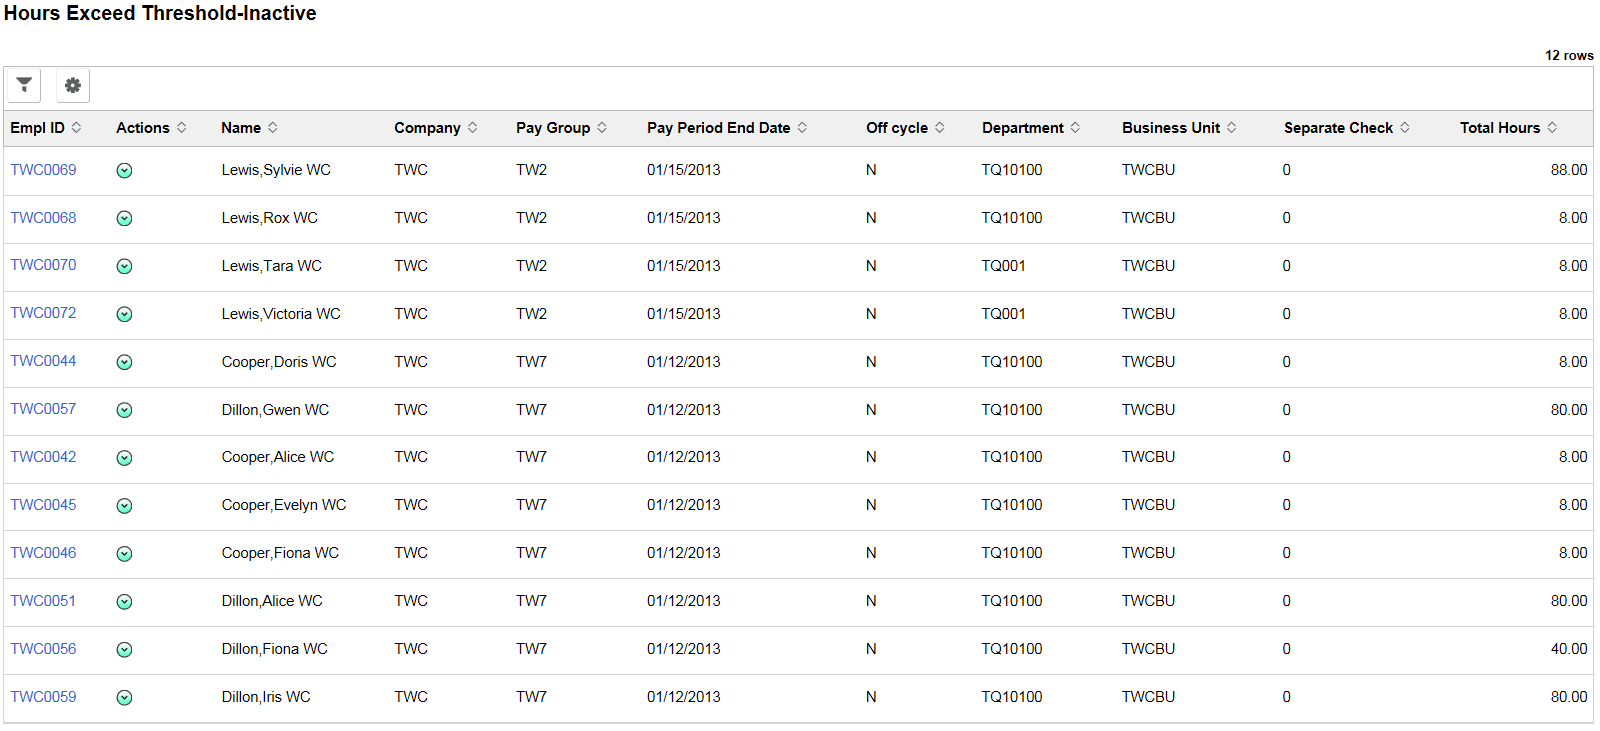Open employee TWC0069 link
Screen dimensions: 1600x731
coord(43,170)
